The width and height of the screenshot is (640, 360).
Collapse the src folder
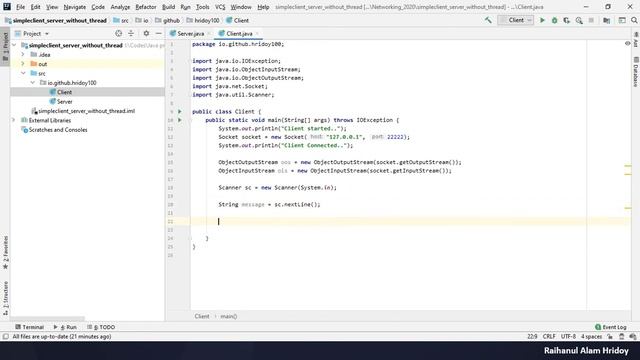(23, 73)
